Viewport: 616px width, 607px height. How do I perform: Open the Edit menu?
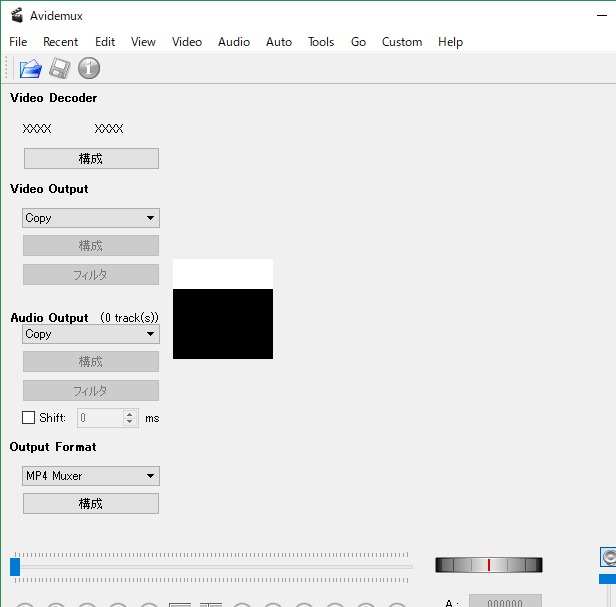(x=105, y=42)
